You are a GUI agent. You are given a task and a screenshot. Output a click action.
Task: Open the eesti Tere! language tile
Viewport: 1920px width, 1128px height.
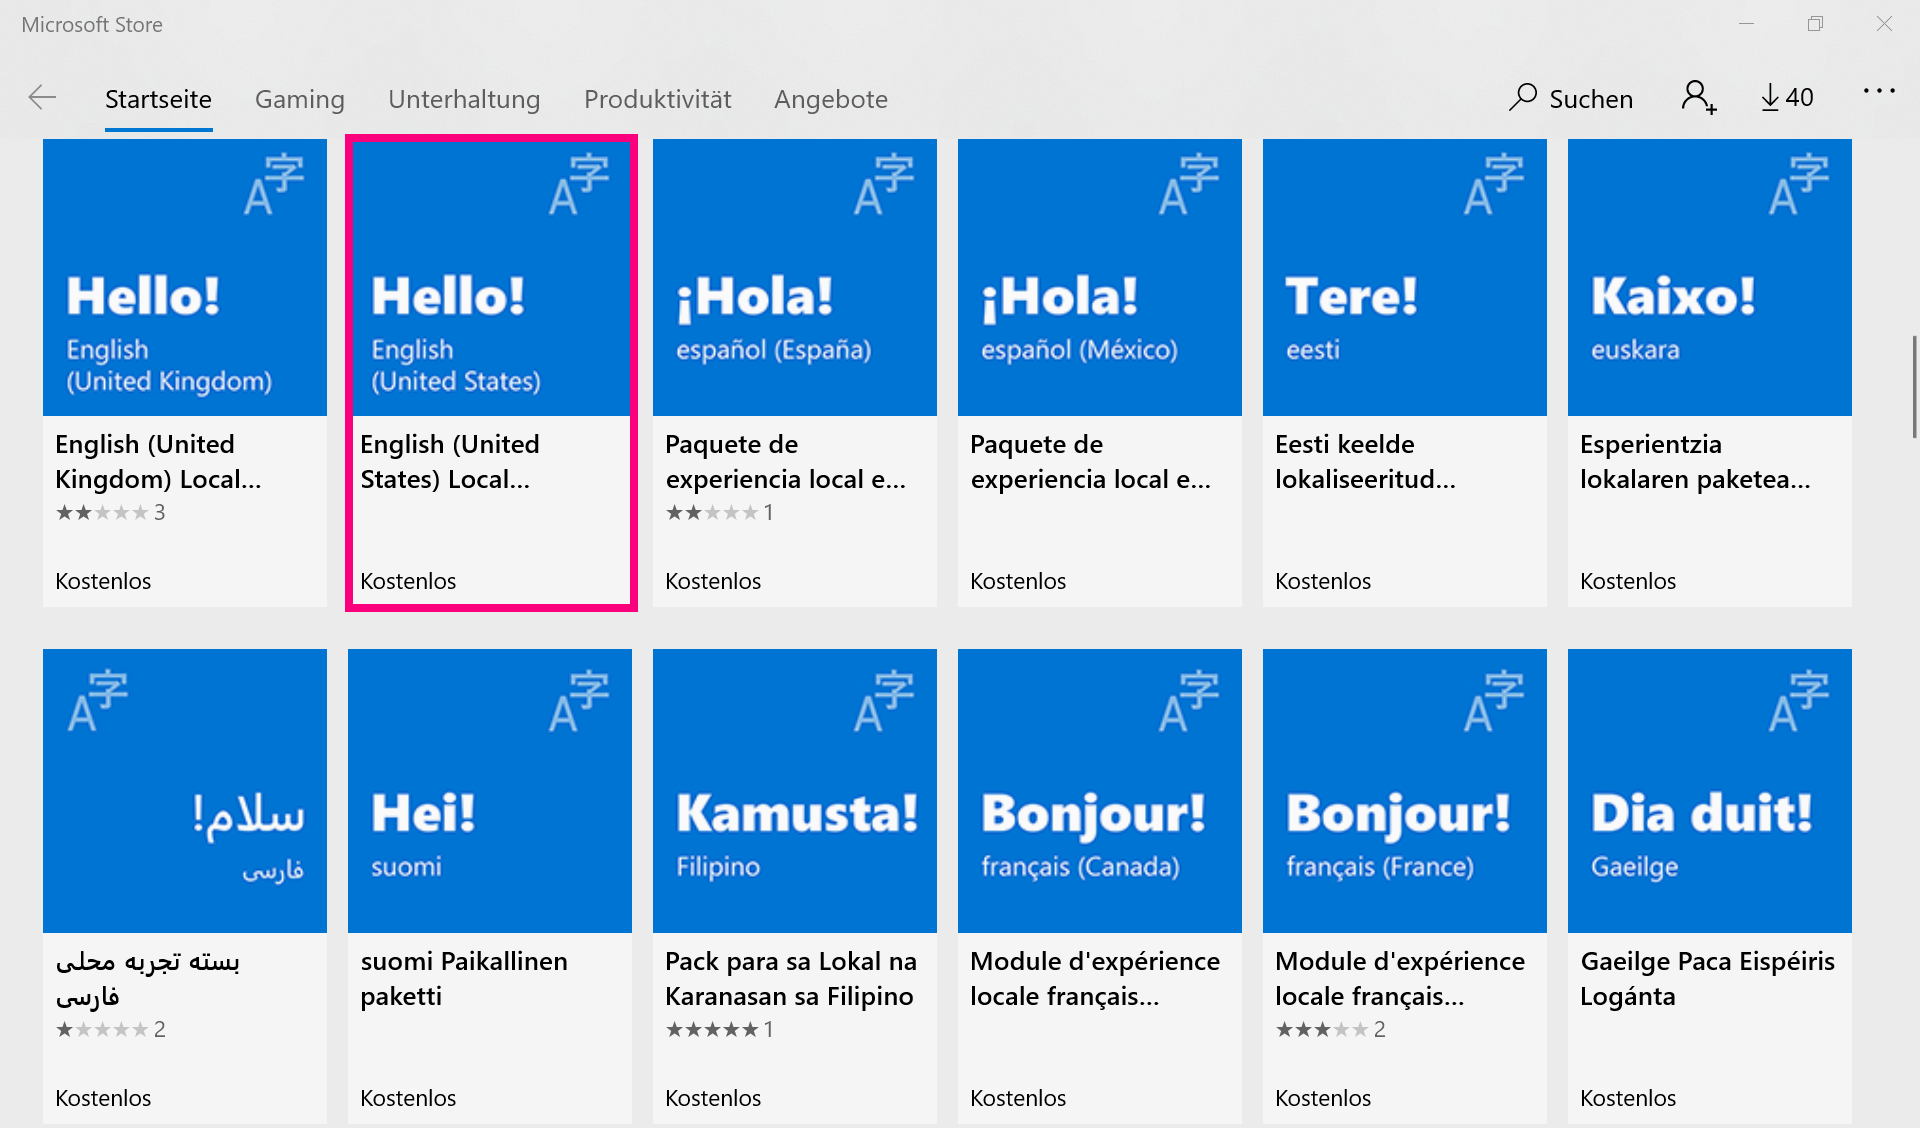pyautogui.click(x=1404, y=278)
